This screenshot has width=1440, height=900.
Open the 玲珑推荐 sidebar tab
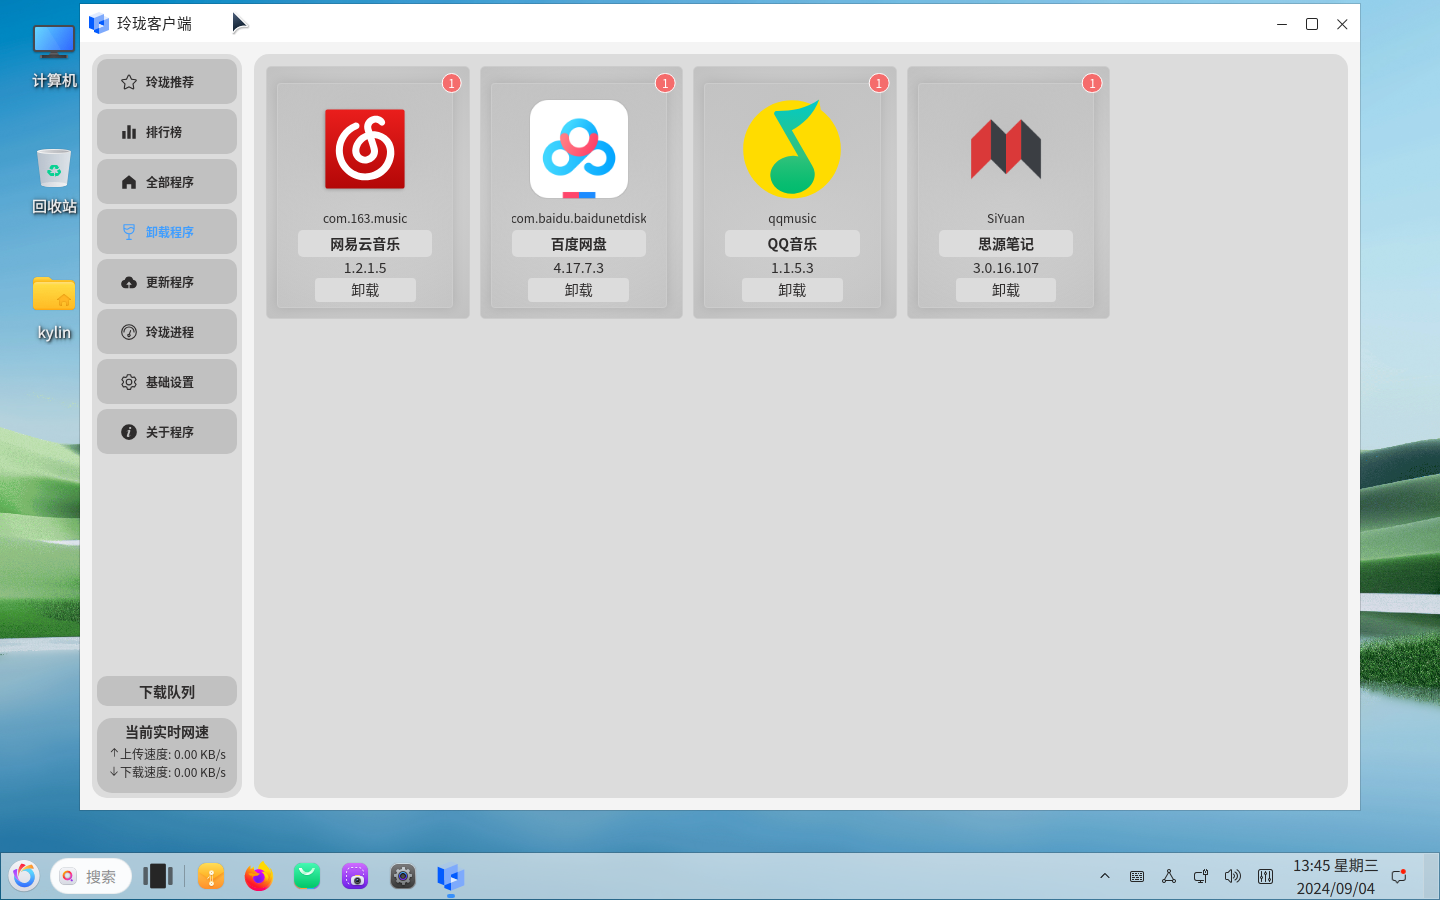click(167, 82)
